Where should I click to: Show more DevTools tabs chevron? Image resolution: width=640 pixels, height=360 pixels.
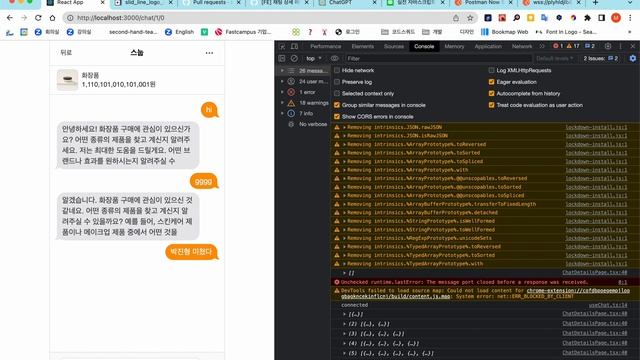tap(542, 46)
